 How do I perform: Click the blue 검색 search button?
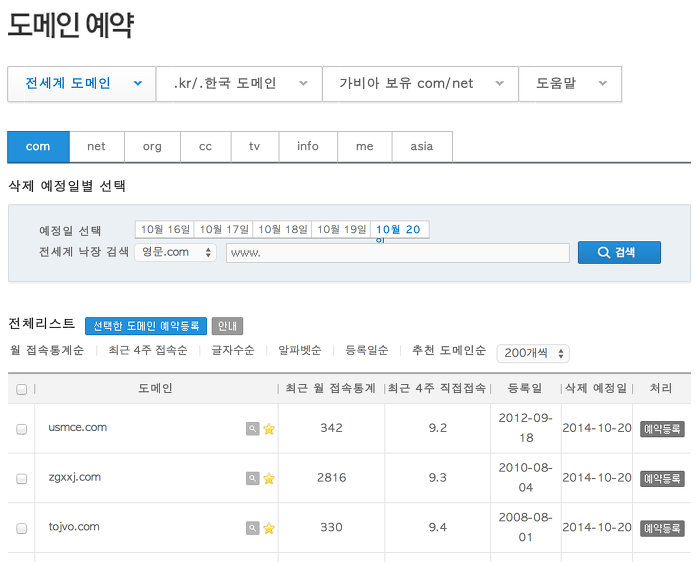619,253
